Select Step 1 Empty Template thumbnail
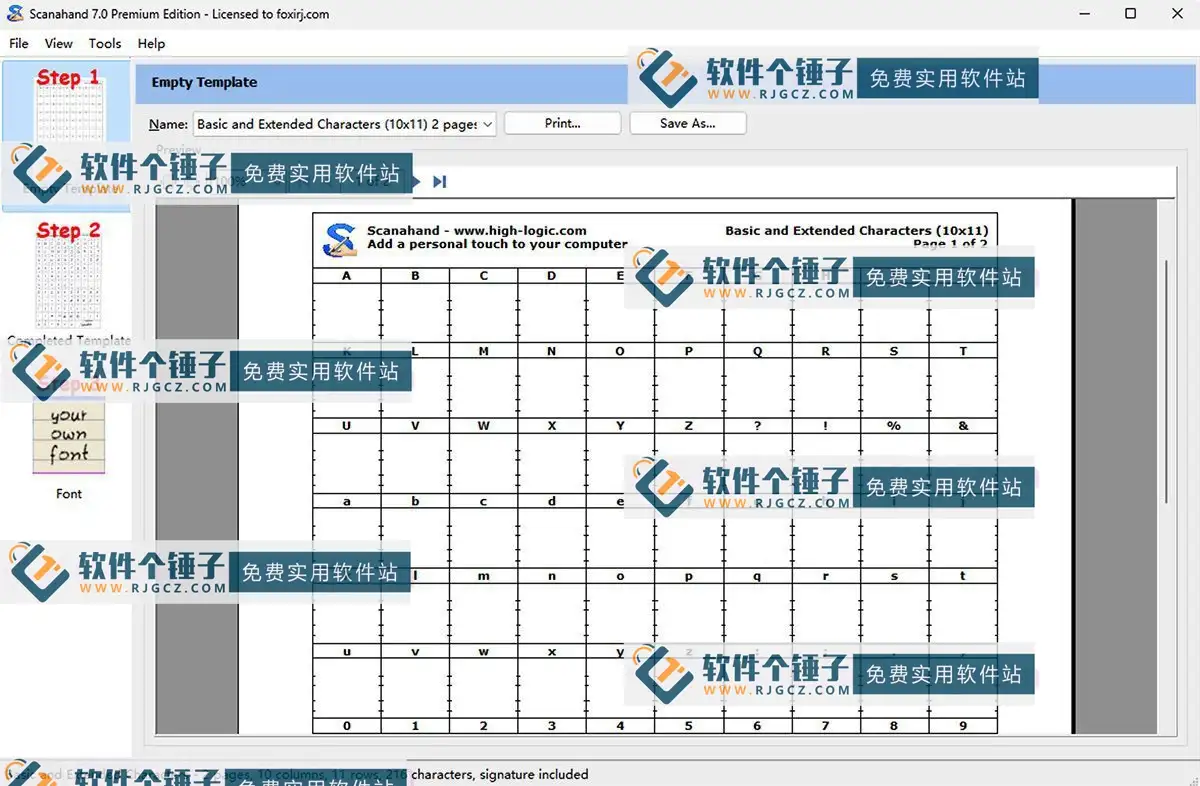This screenshot has width=1200, height=786. [x=68, y=135]
